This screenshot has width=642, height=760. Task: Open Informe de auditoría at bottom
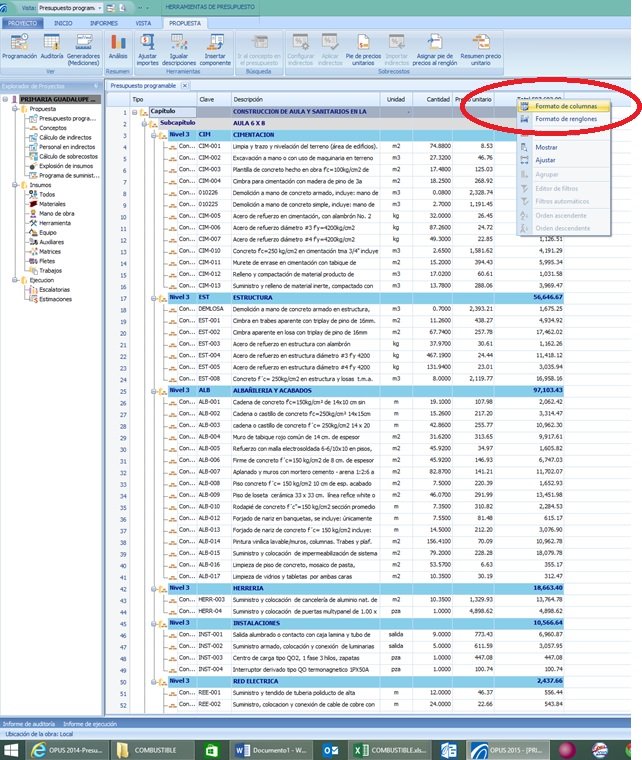coord(29,722)
